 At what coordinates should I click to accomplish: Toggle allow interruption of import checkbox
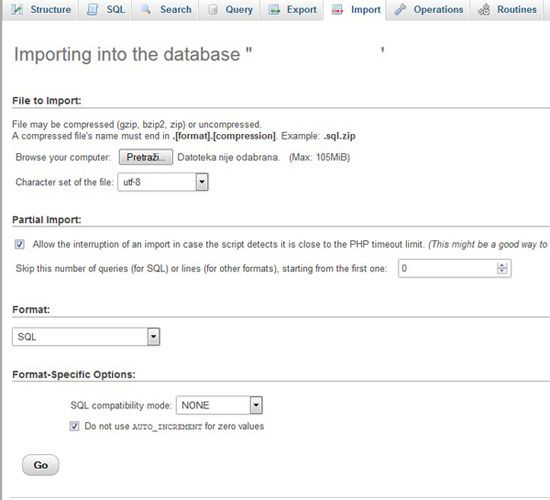20,244
